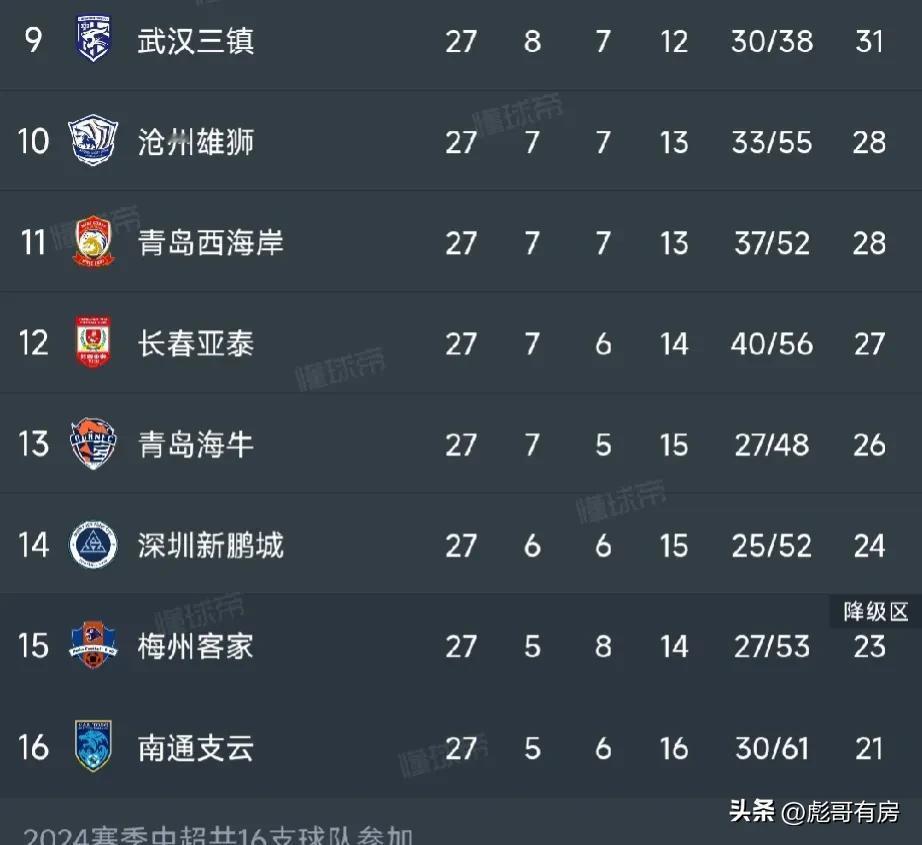
Task: Open the 长春亚泰 team name
Action: click(x=196, y=343)
